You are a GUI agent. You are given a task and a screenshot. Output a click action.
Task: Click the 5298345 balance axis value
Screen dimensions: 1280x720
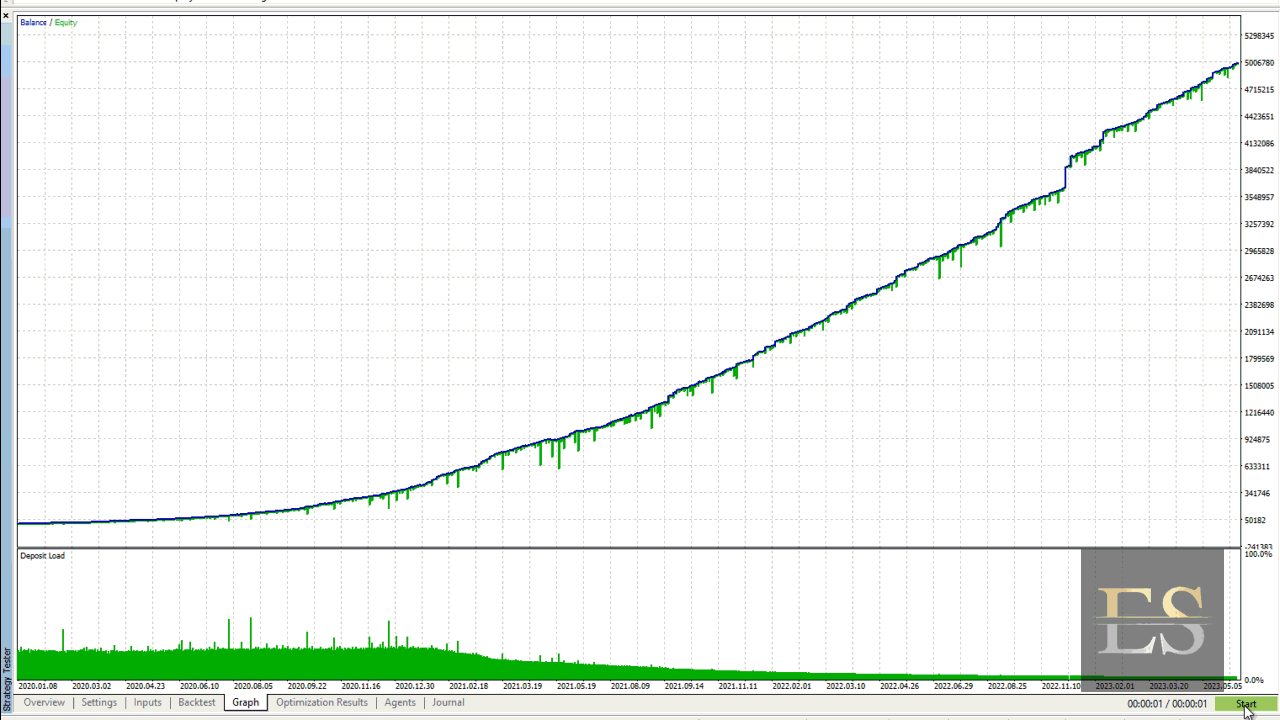1259,36
